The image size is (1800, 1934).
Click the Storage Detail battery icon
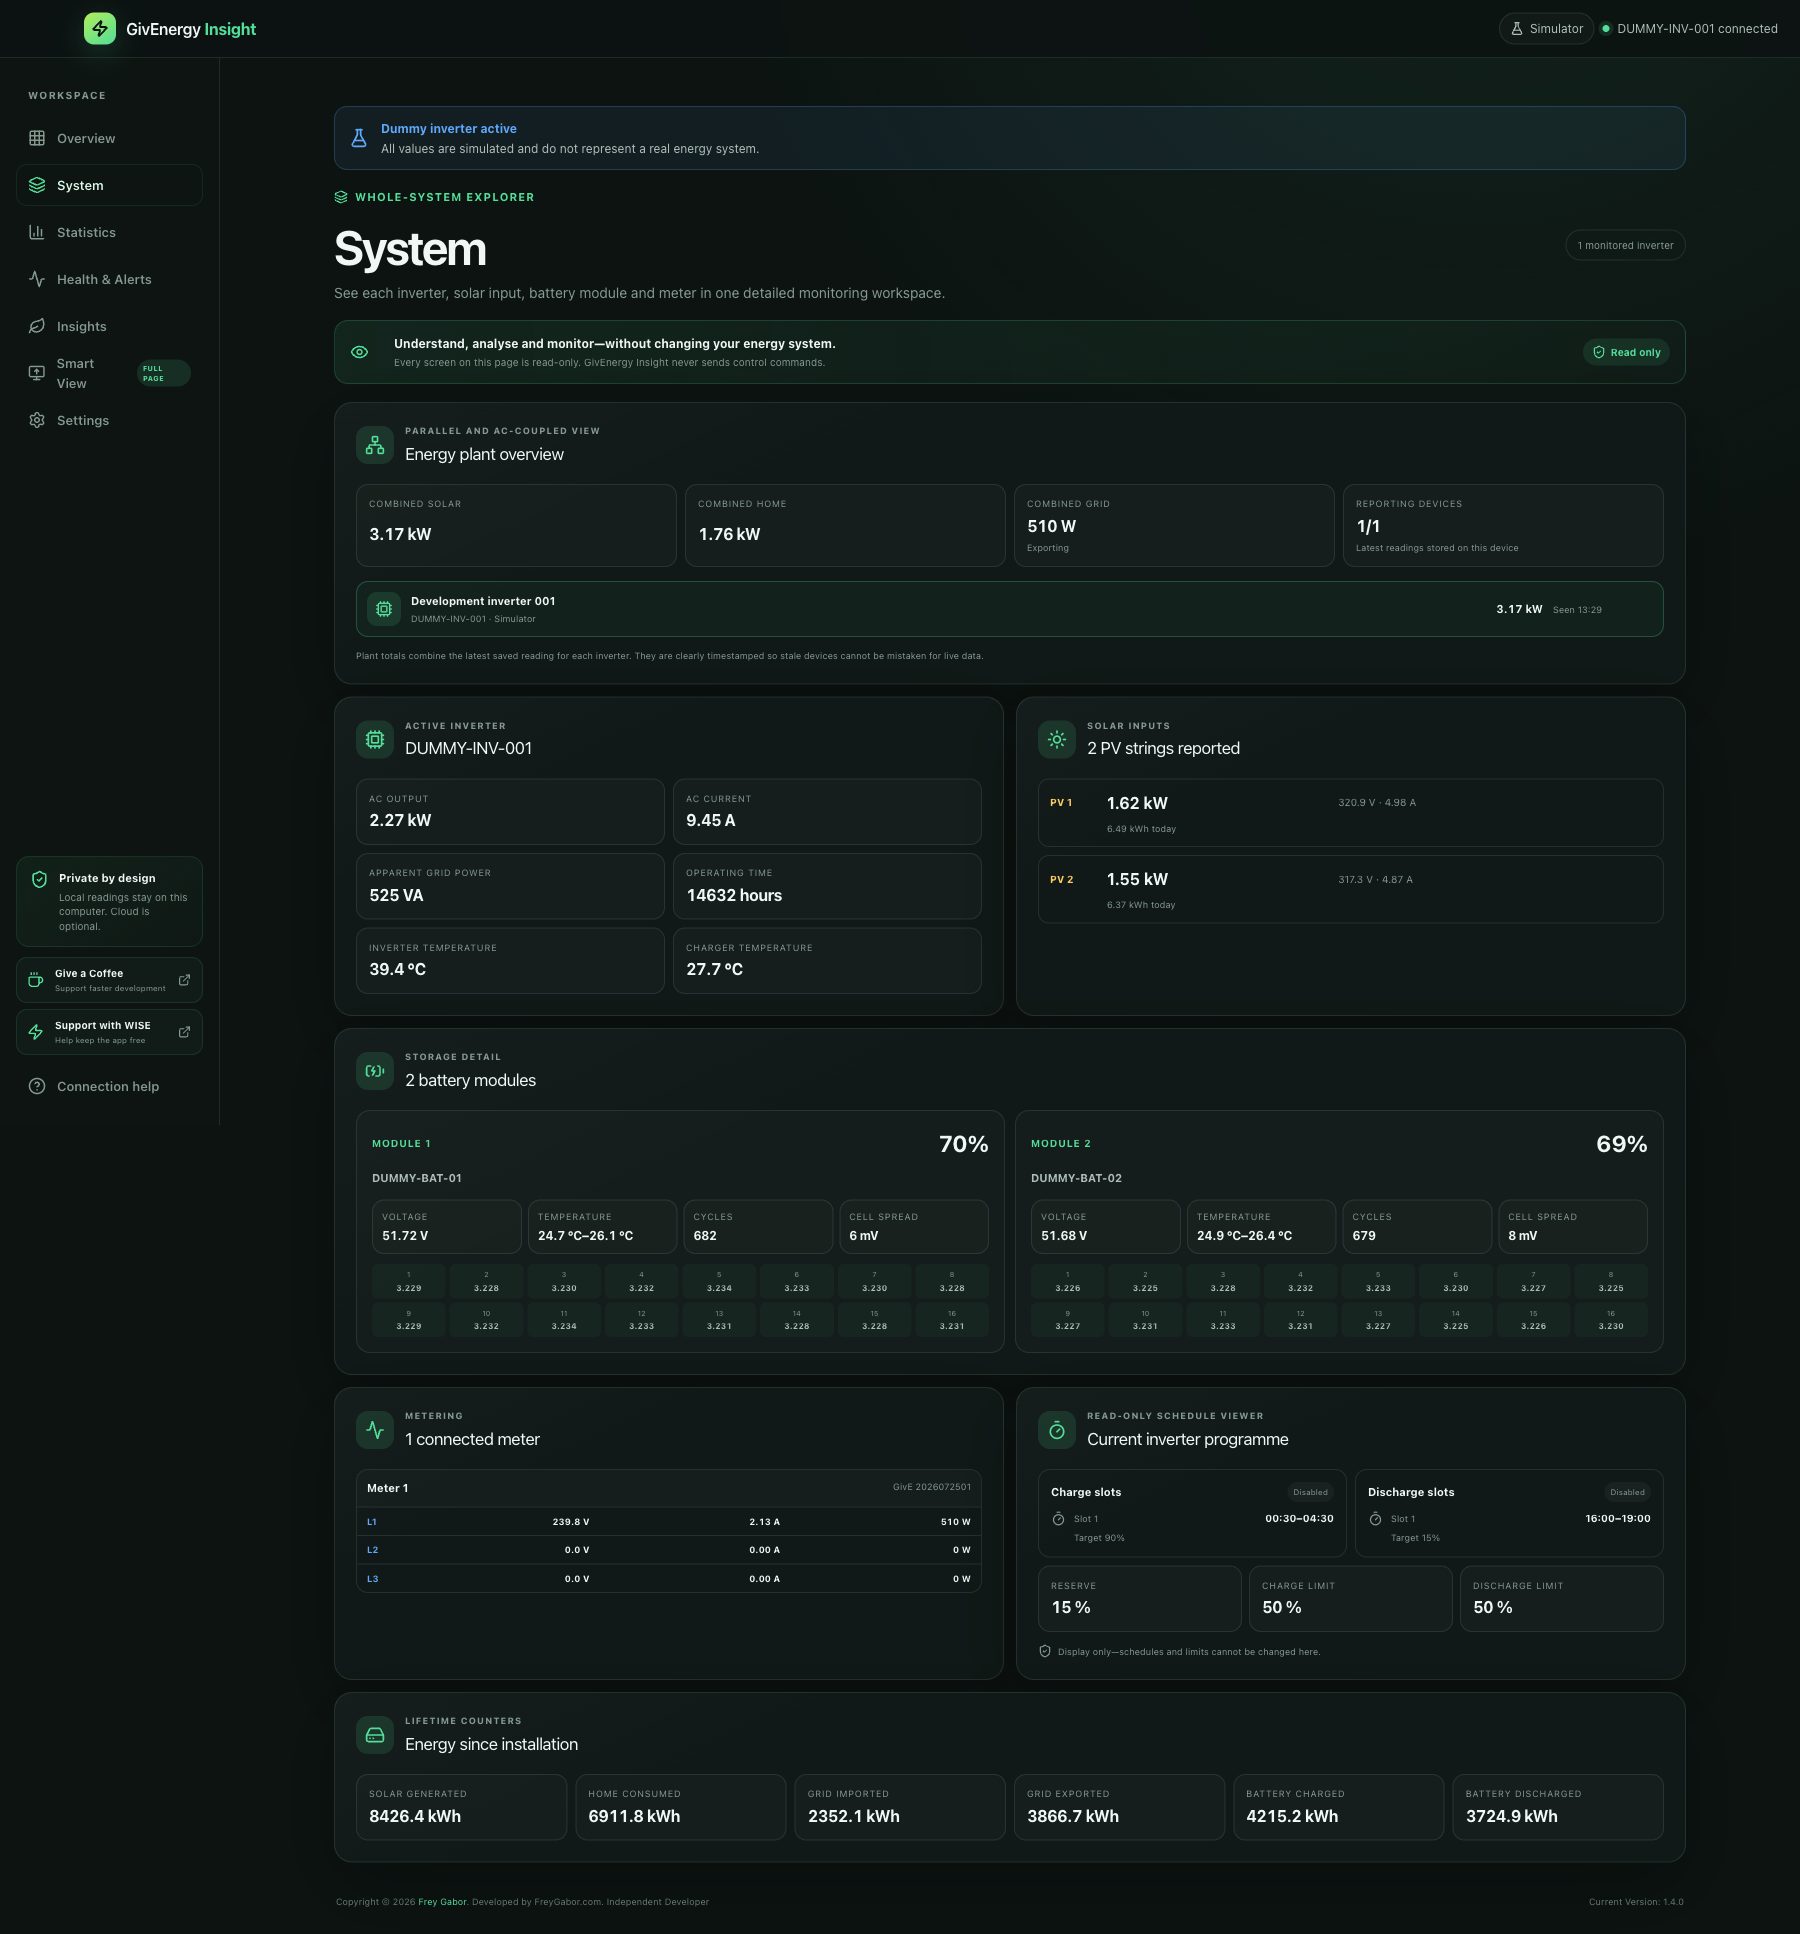(375, 1071)
